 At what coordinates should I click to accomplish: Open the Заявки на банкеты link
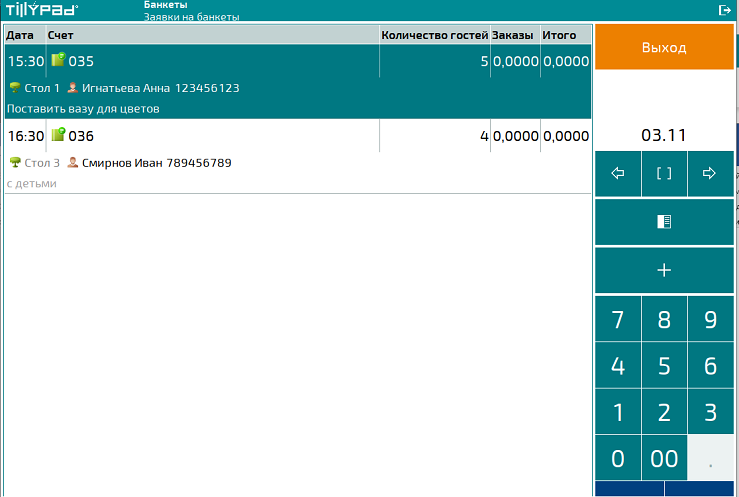pos(191,17)
